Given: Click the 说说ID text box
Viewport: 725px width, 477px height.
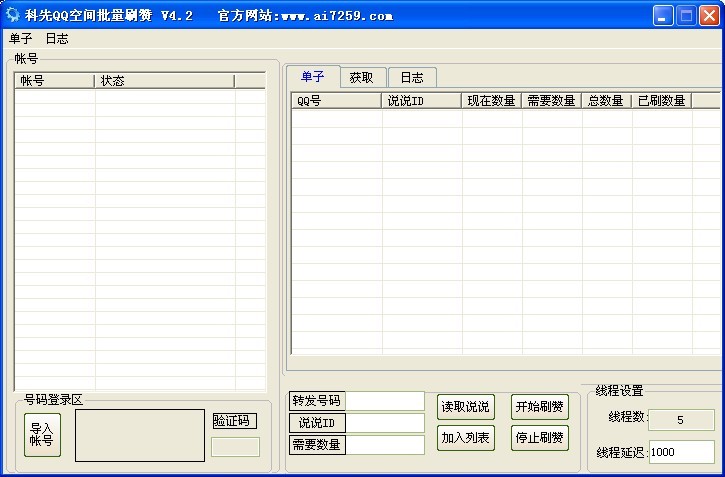Looking at the screenshot, I should point(385,423).
